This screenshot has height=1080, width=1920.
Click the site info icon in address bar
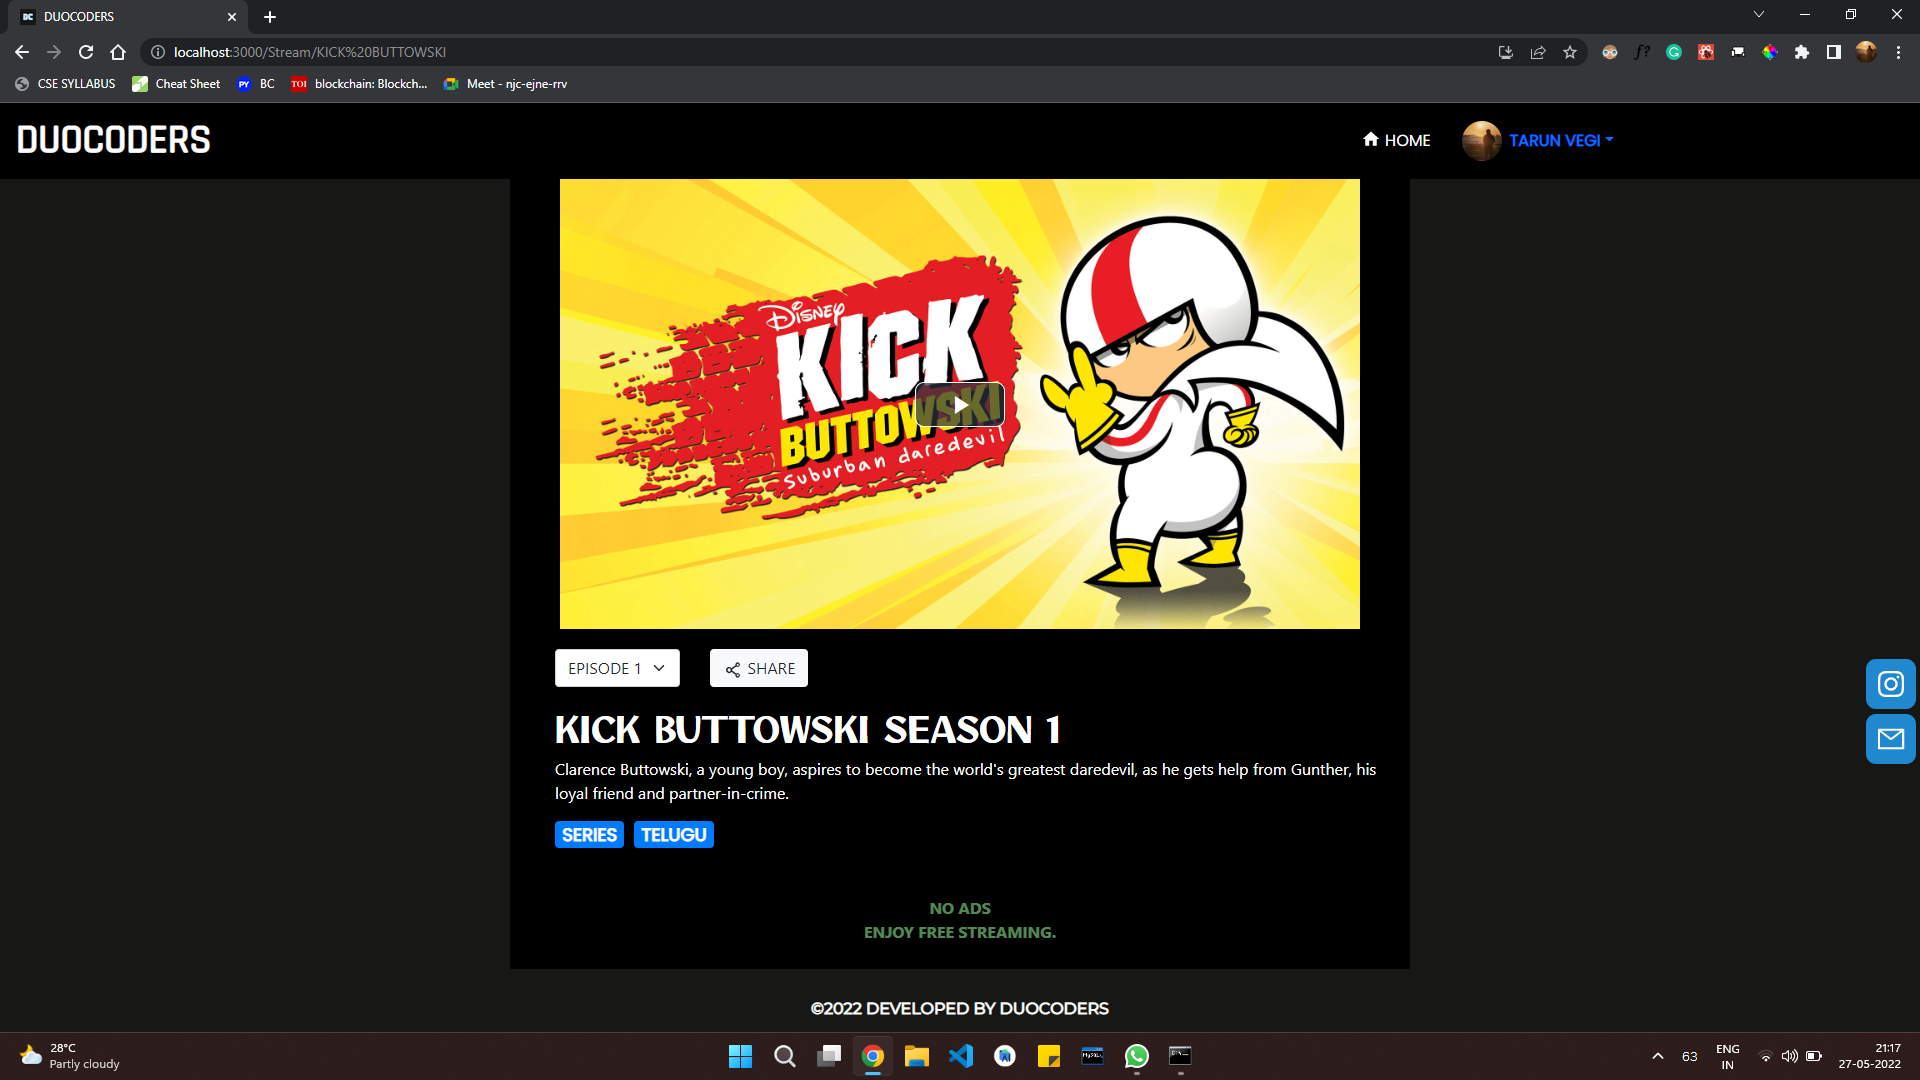[x=158, y=52]
